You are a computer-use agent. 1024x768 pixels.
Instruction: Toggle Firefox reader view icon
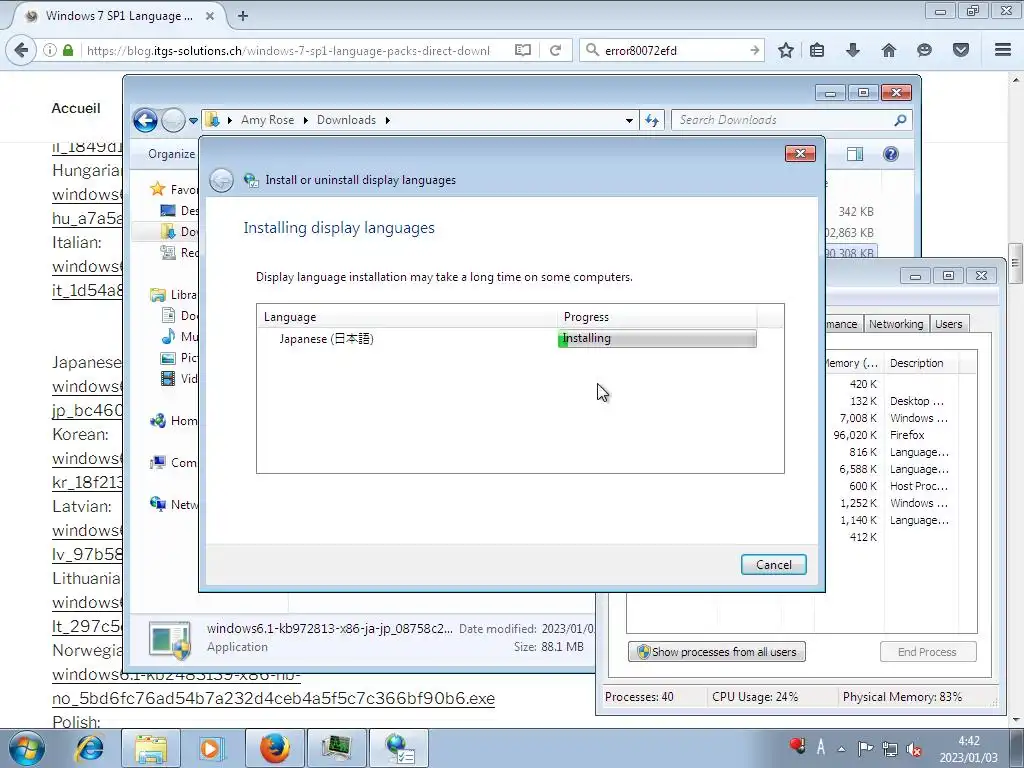522,50
